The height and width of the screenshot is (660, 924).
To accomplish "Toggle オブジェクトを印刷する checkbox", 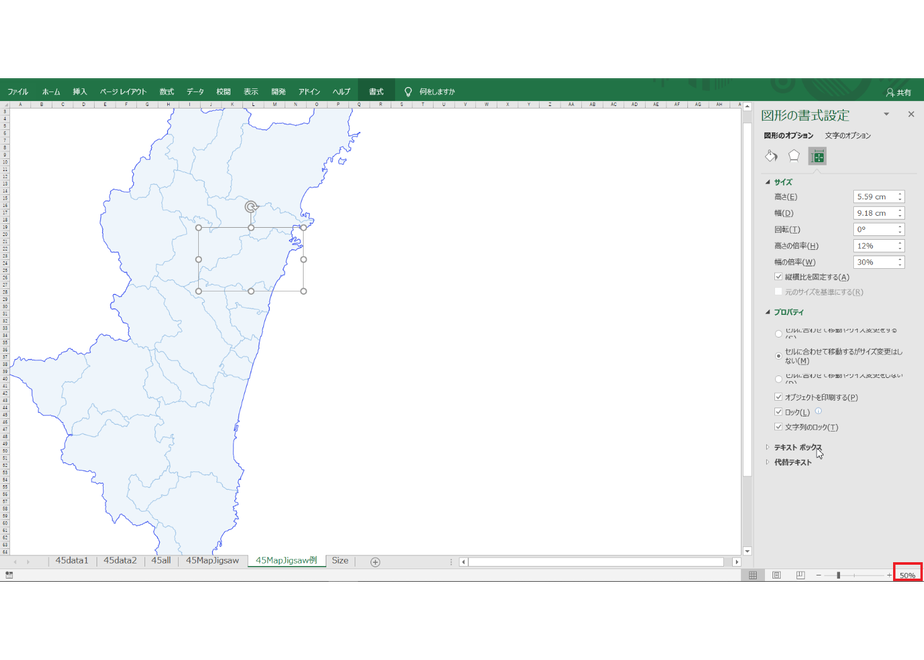I will tap(778, 397).
